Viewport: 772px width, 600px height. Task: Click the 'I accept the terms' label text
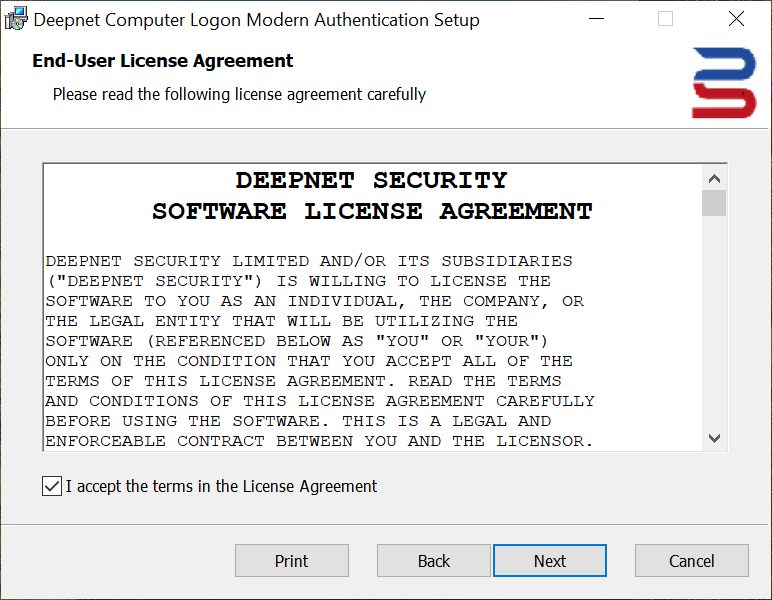pos(221,487)
